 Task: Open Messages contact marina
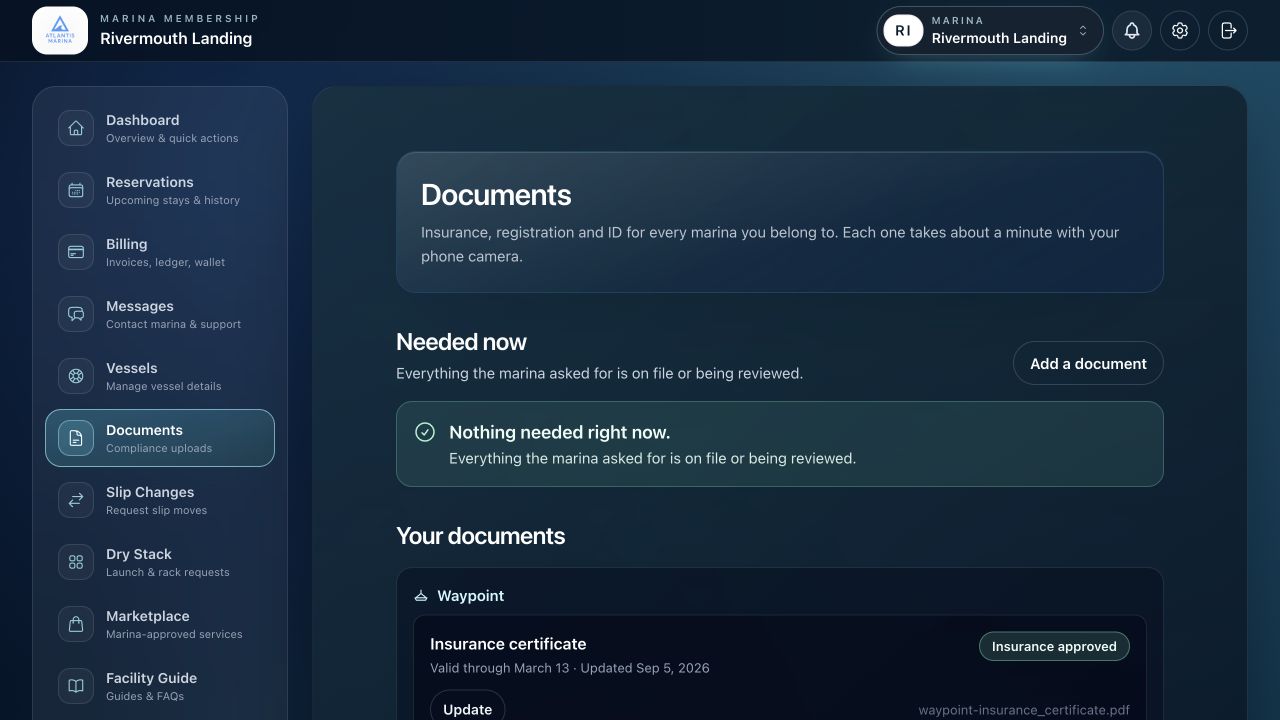(160, 314)
